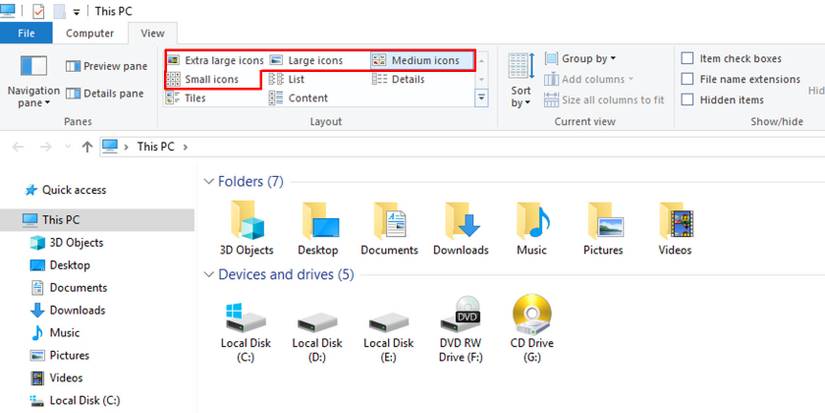Expand the chevron after This PC in address bar

(x=185, y=147)
